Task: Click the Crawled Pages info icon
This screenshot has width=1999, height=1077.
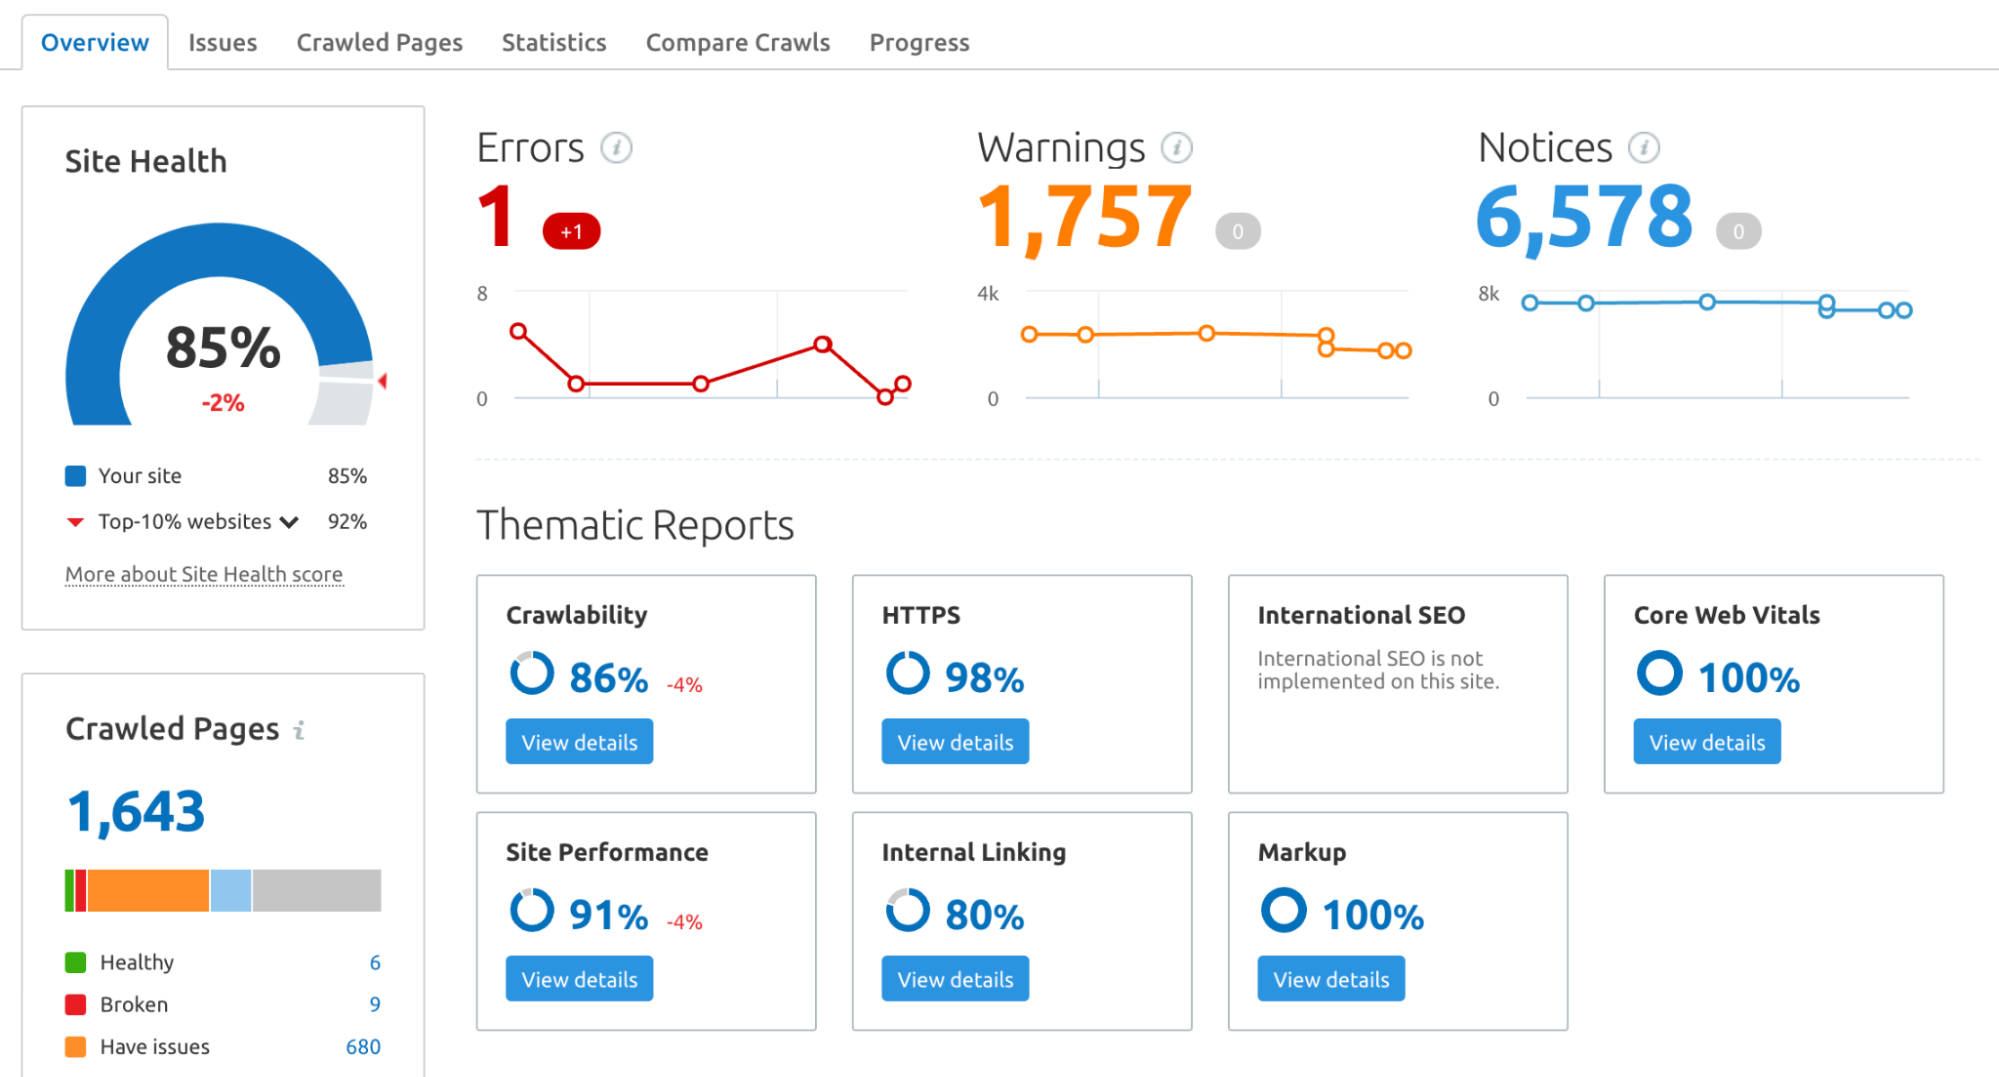Action: point(299,730)
